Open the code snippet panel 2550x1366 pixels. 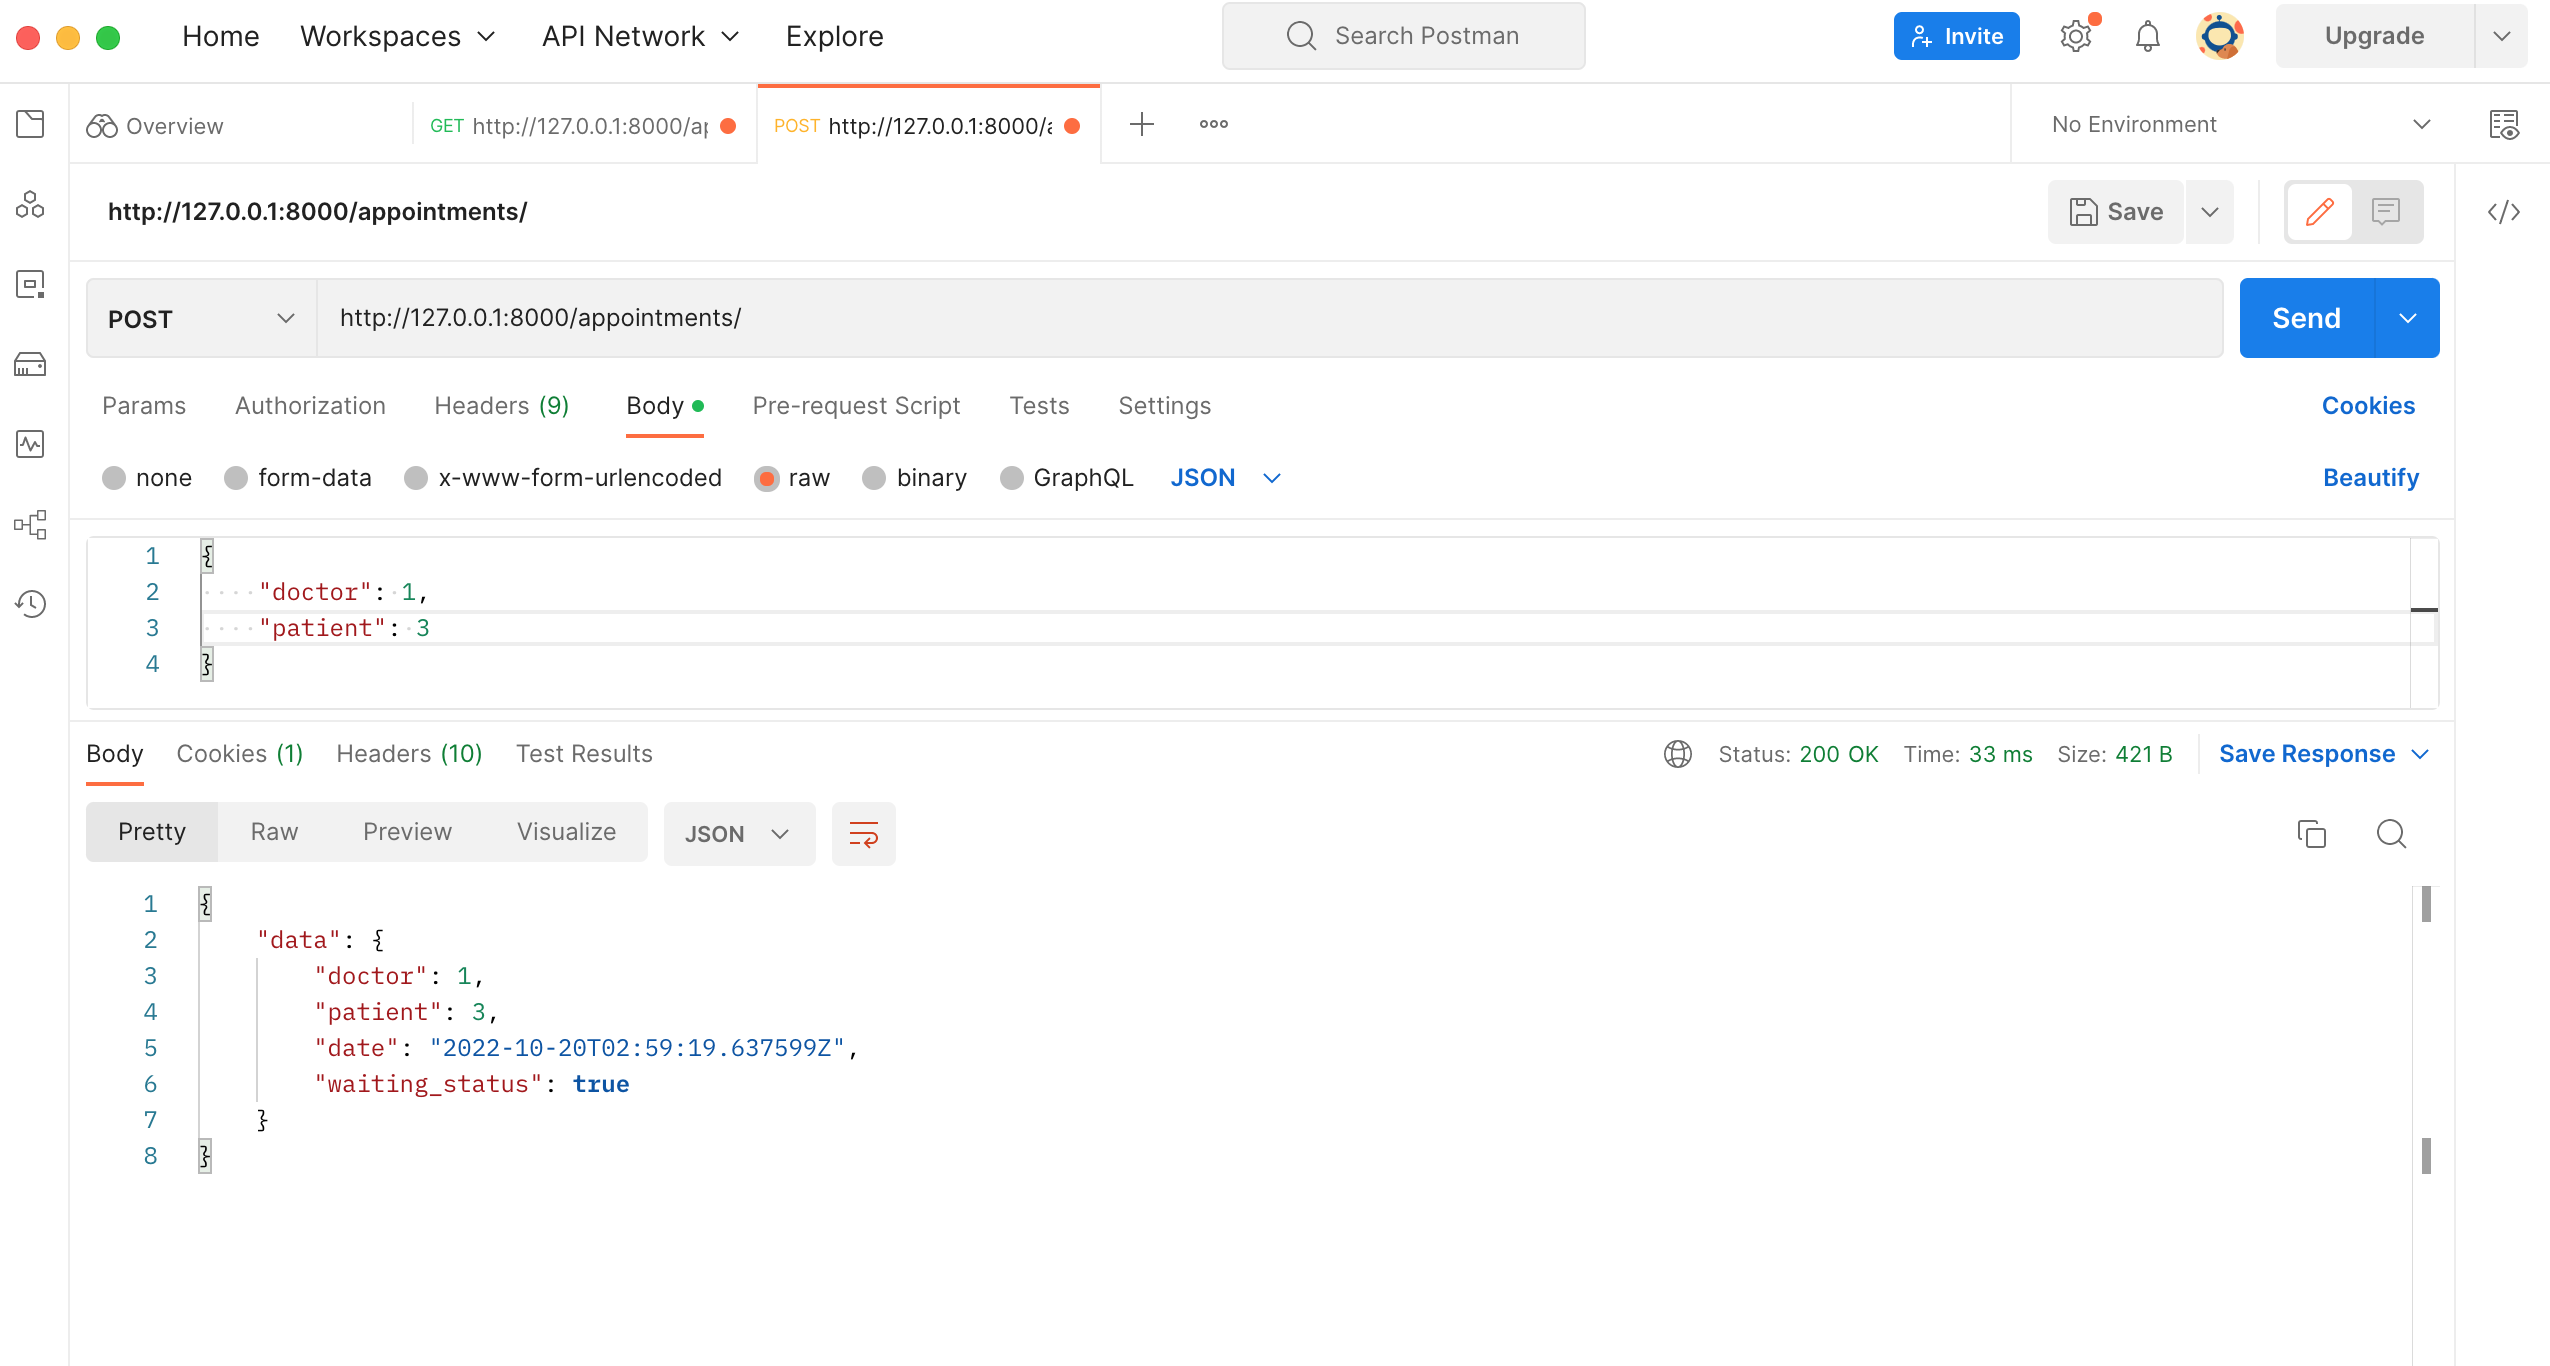pos(2506,211)
